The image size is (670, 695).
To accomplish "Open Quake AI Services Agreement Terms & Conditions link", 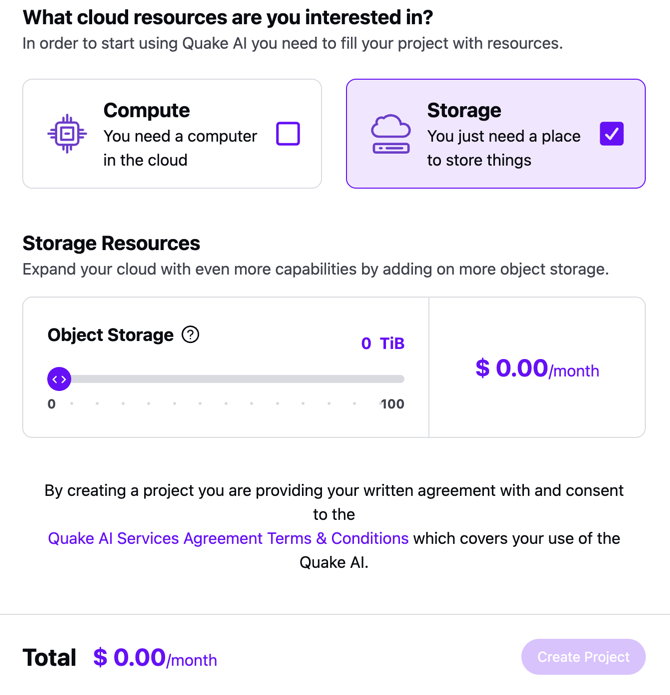I will (228, 538).
